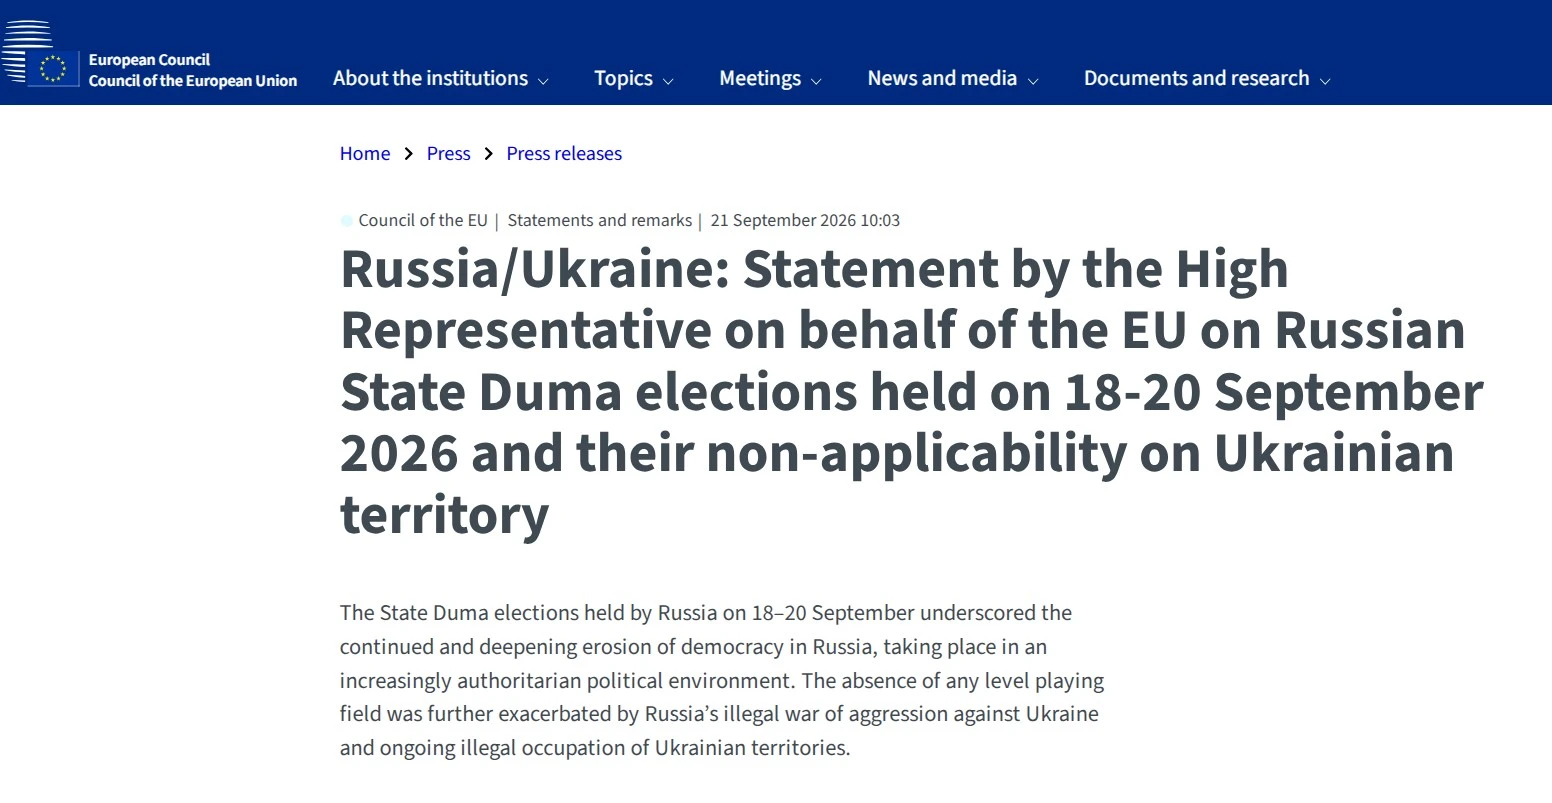Select the Statements and remarks label
This screenshot has width=1552, height=803.
click(600, 220)
